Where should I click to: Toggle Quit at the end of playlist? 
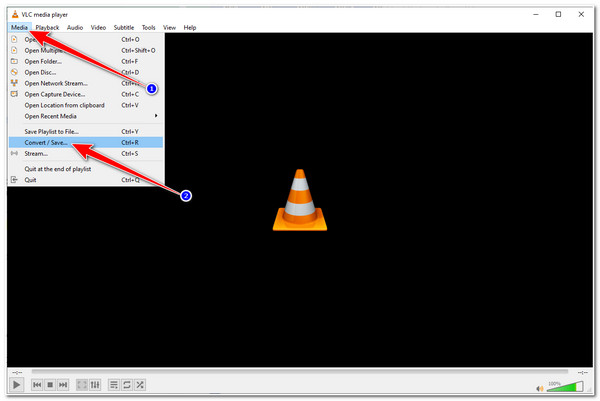[86, 169]
